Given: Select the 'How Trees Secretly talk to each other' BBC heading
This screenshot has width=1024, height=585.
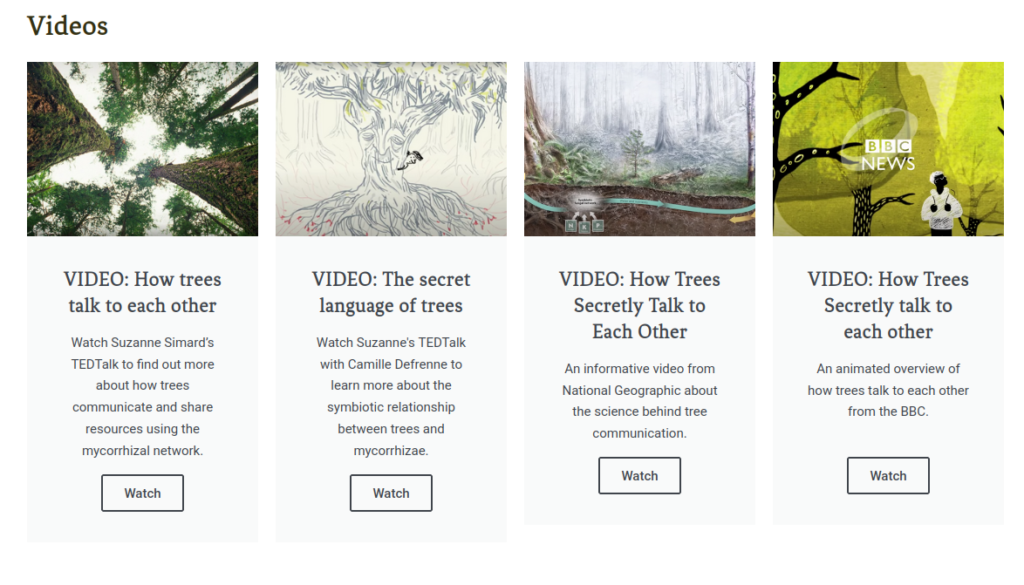Looking at the screenshot, I should pyautogui.click(x=888, y=306).
